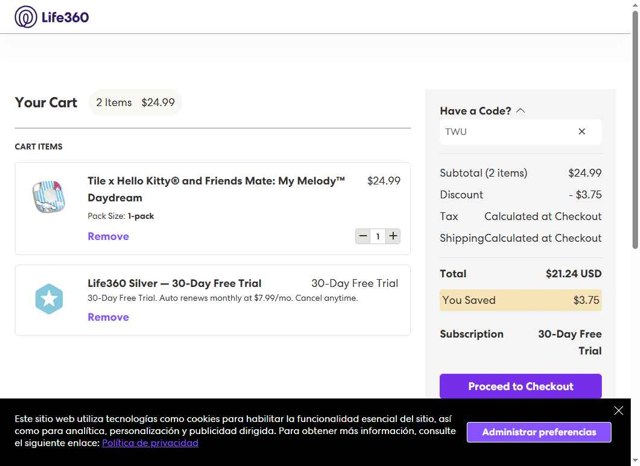
Task: Open the Política de privacidad link
Action: (150, 443)
